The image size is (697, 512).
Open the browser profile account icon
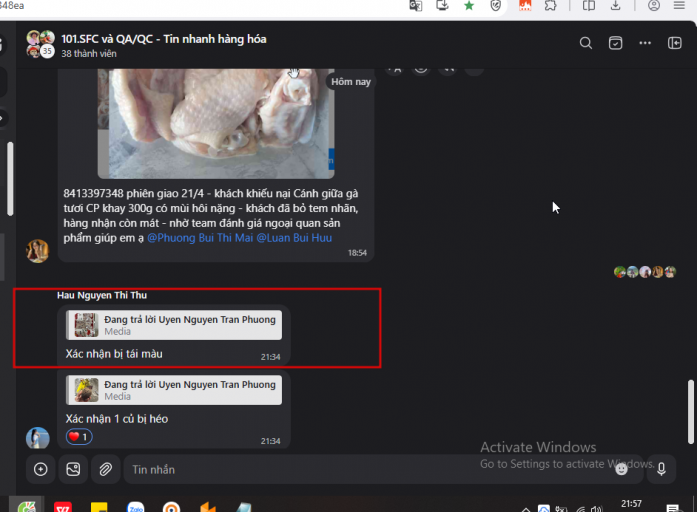pyautogui.click(x=653, y=6)
